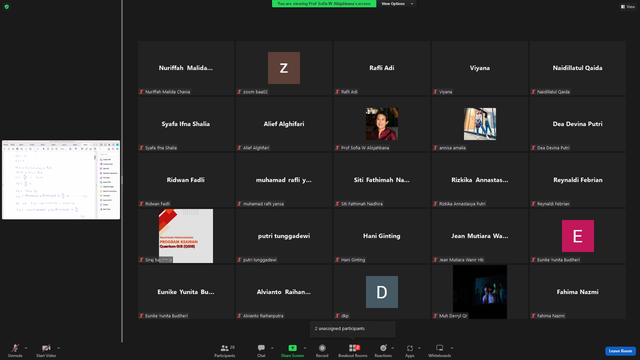Click muted mic icon on putri tunggadewi tile
640x360 pixels.
pyautogui.click(x=240, y=260)
